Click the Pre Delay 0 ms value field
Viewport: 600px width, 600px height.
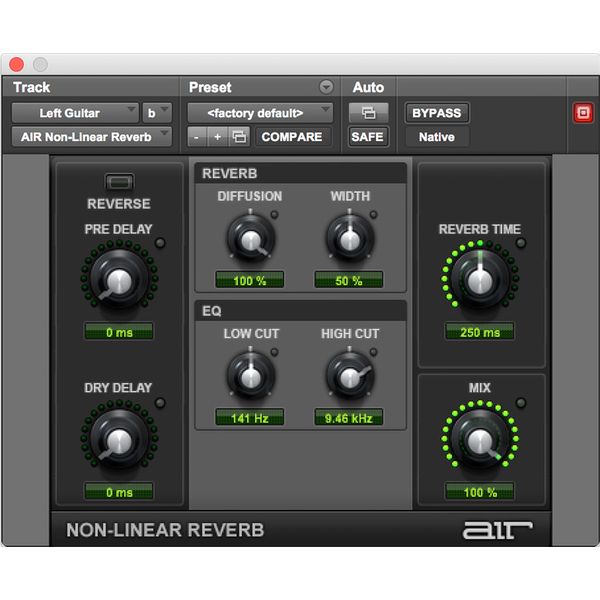click(119, 331)
